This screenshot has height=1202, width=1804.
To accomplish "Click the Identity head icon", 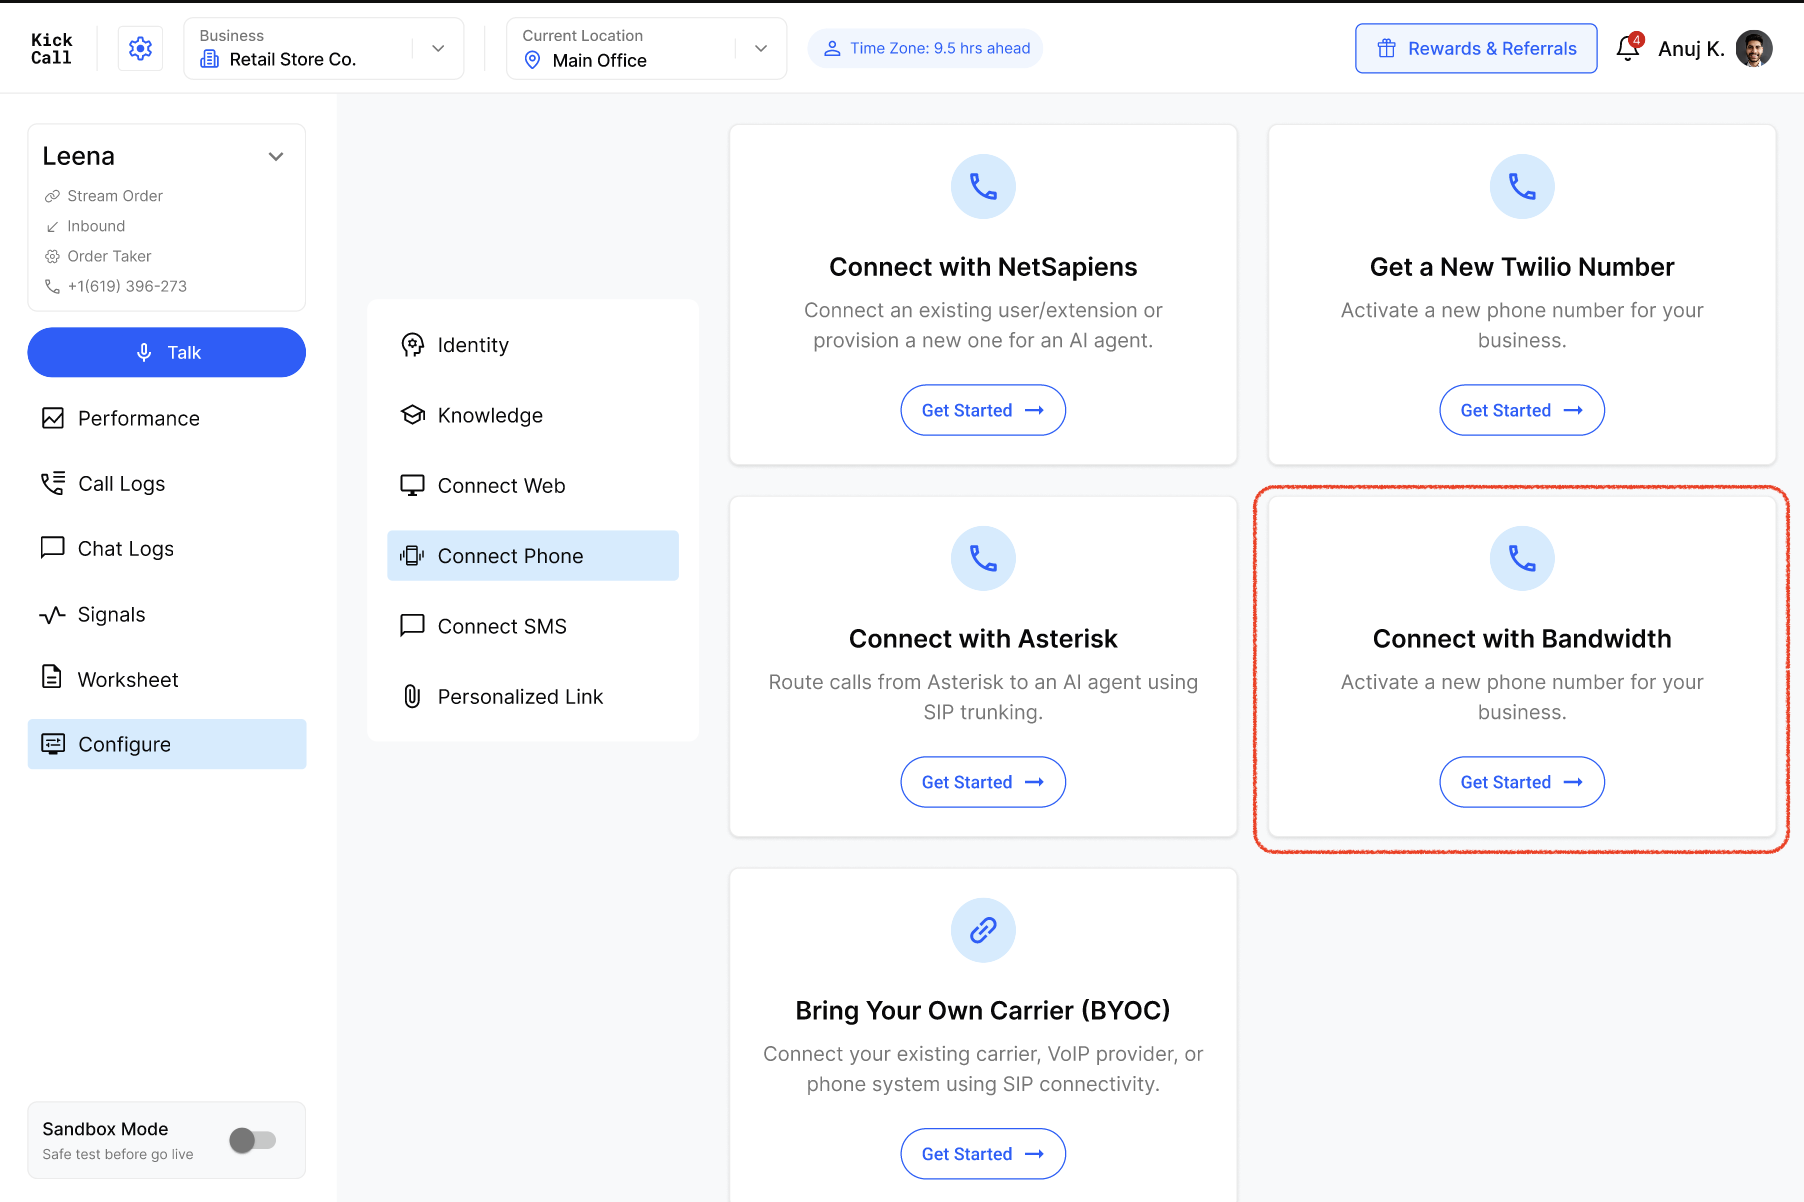I will coord(412,345).
